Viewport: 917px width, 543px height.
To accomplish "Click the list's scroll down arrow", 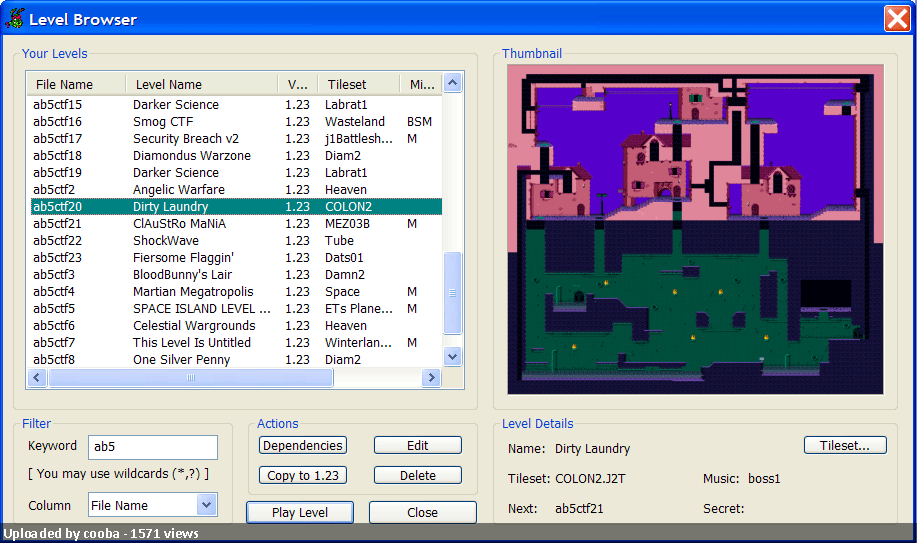I will pyautogui.click(x=452, y=356).
